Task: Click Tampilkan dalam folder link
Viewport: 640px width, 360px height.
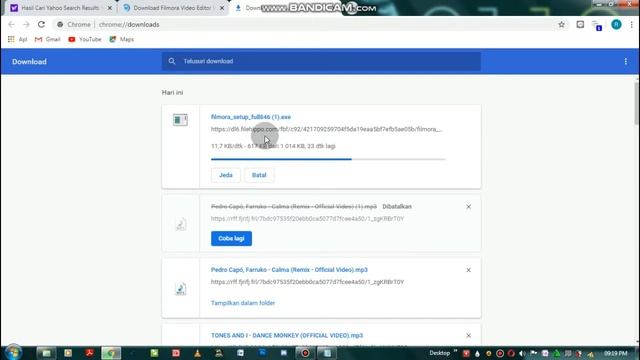Action: click(x=243, y=303)
